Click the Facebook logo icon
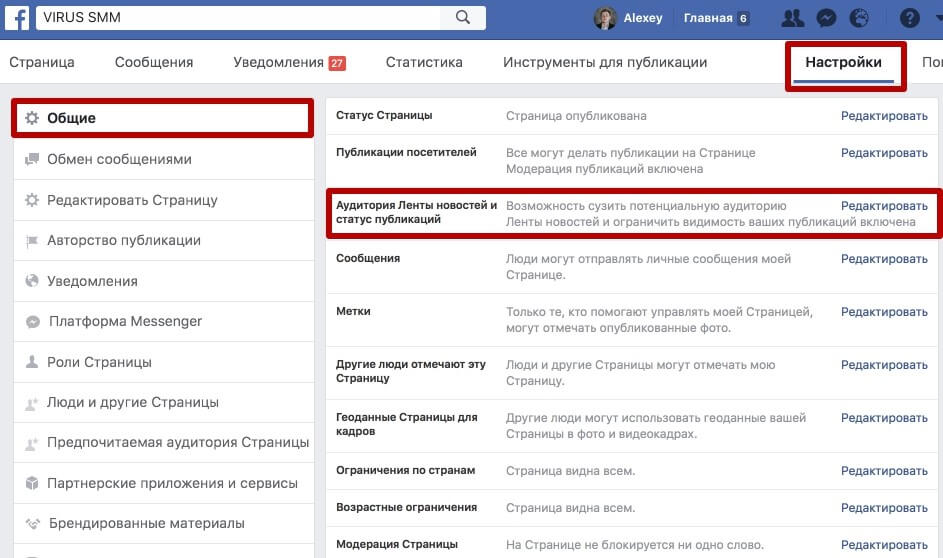Screen dimensions: 943x558 tap(17, 17)
